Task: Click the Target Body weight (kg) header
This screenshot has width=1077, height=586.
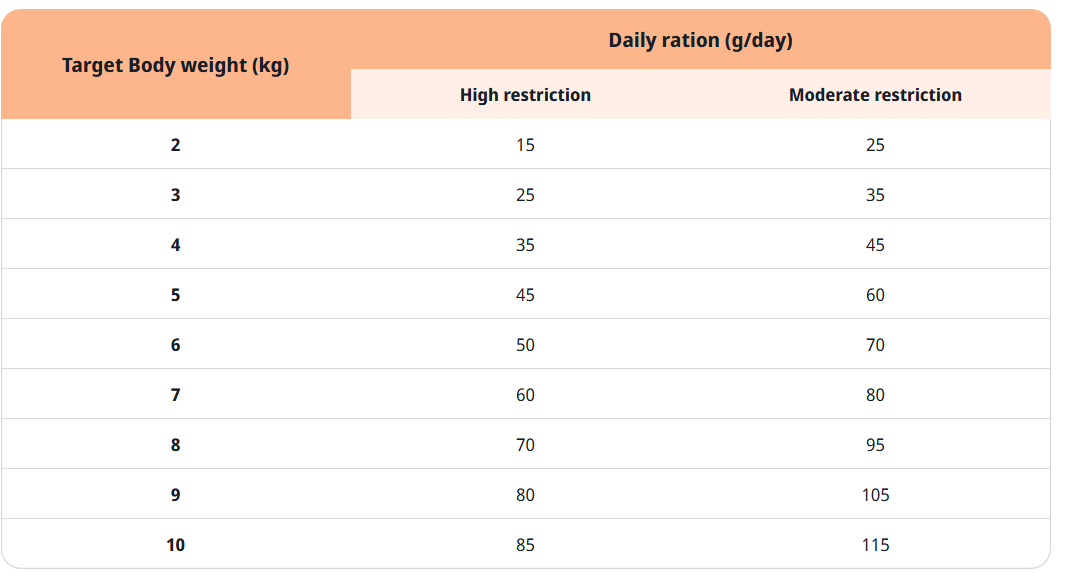Action: coord(176,66)
